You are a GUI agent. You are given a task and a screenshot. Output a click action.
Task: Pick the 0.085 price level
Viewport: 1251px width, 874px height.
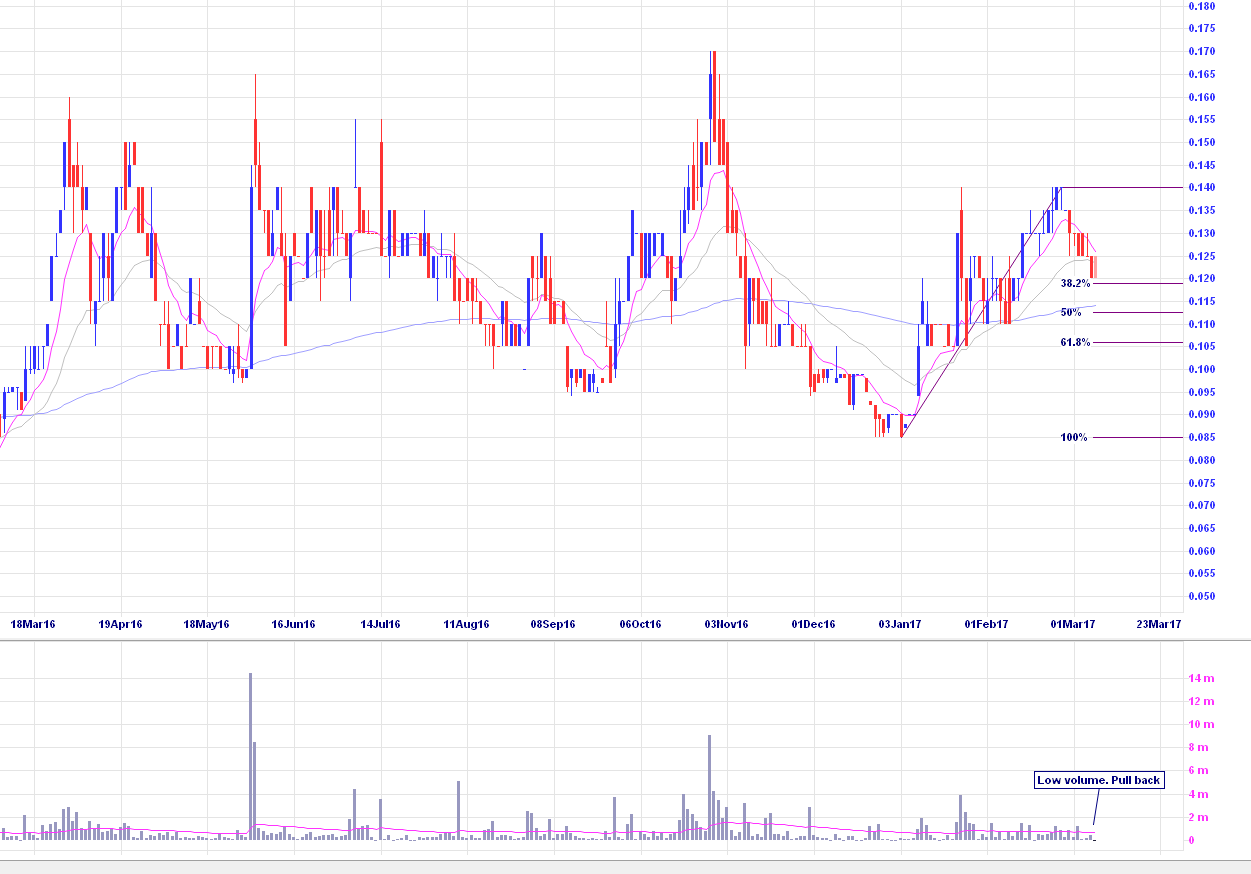tap(1201, 437)
